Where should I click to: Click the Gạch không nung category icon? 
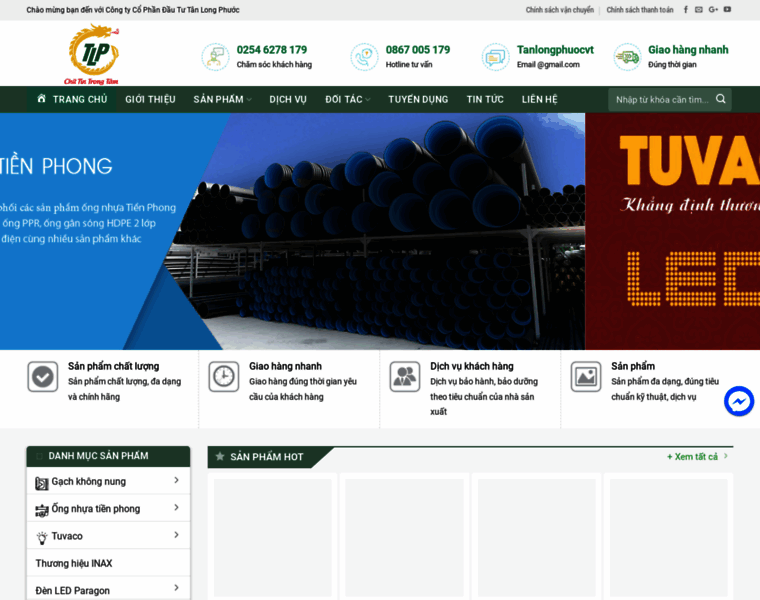click(42, 483)
